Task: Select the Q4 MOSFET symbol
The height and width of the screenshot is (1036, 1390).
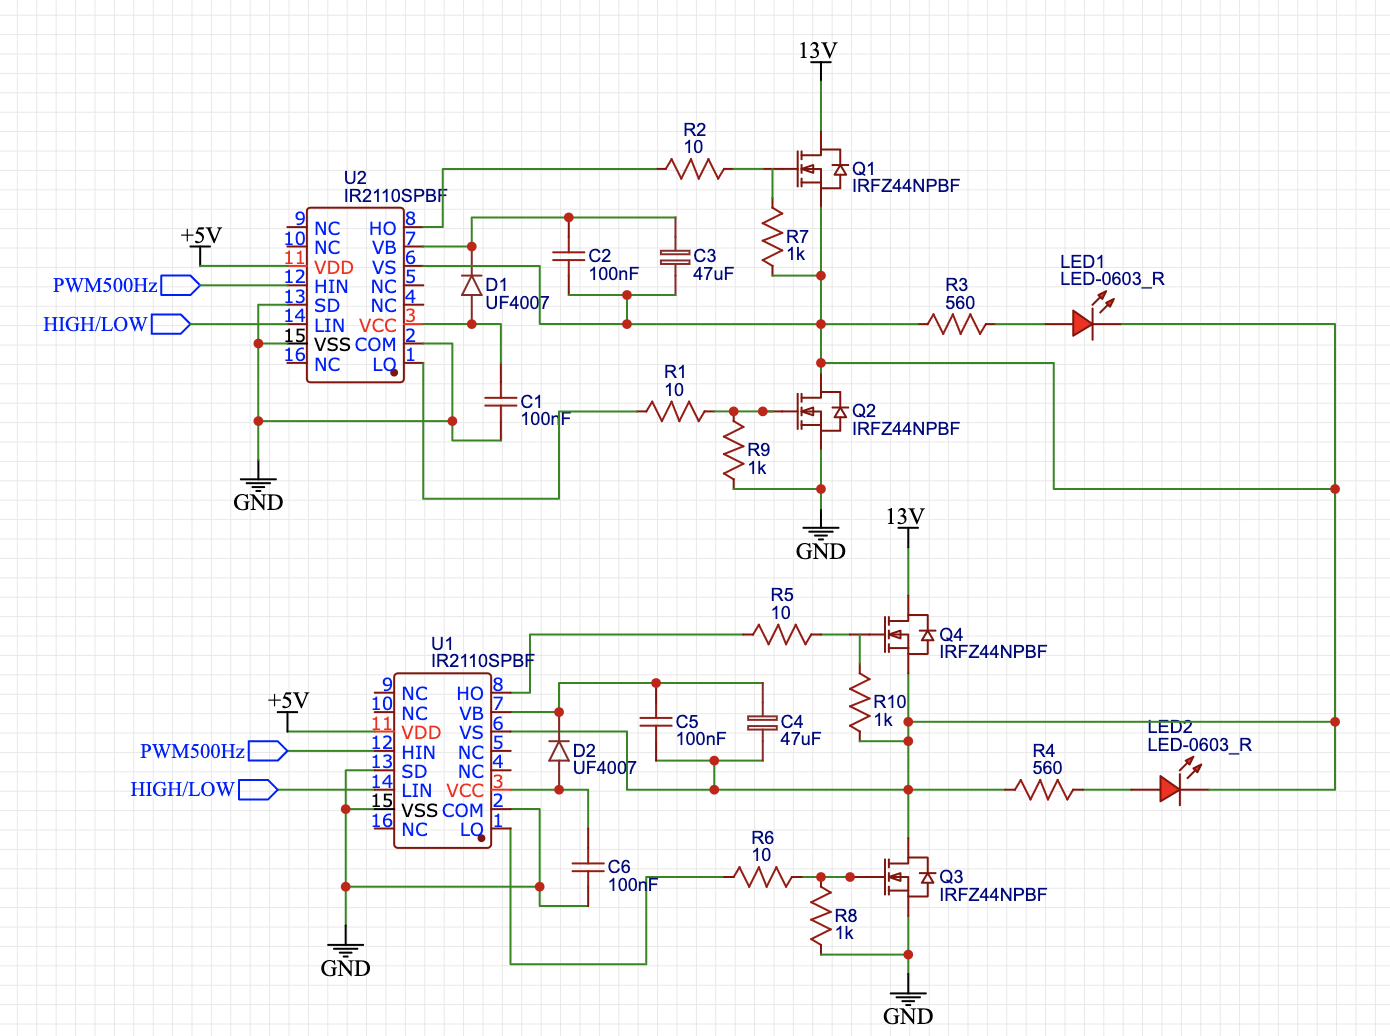Action: tap(909, 634)
